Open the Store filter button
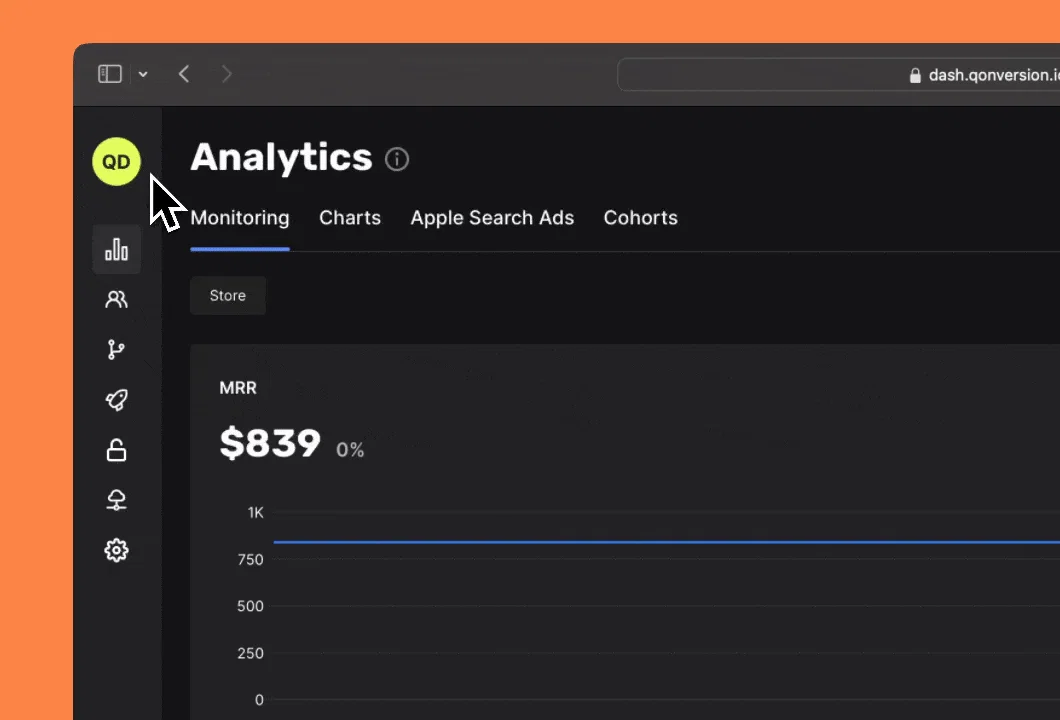Viewport: 1060px width, 720px height. 228,295
